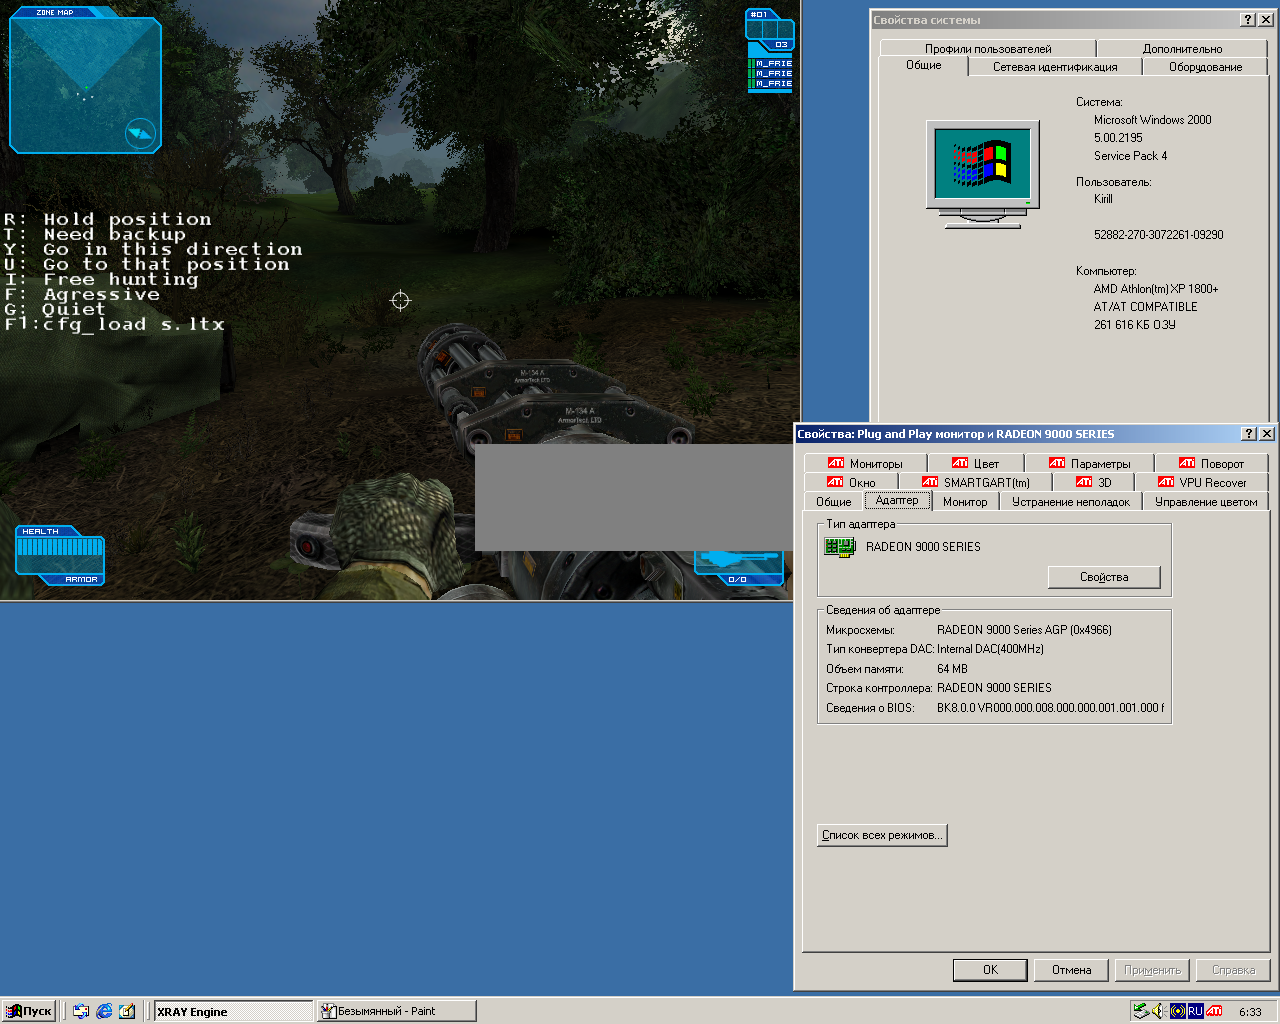The image size is (1280, 1024).
Task: Click the "F1:cfg_load s.ltx" line
Action: click(114, 324)
